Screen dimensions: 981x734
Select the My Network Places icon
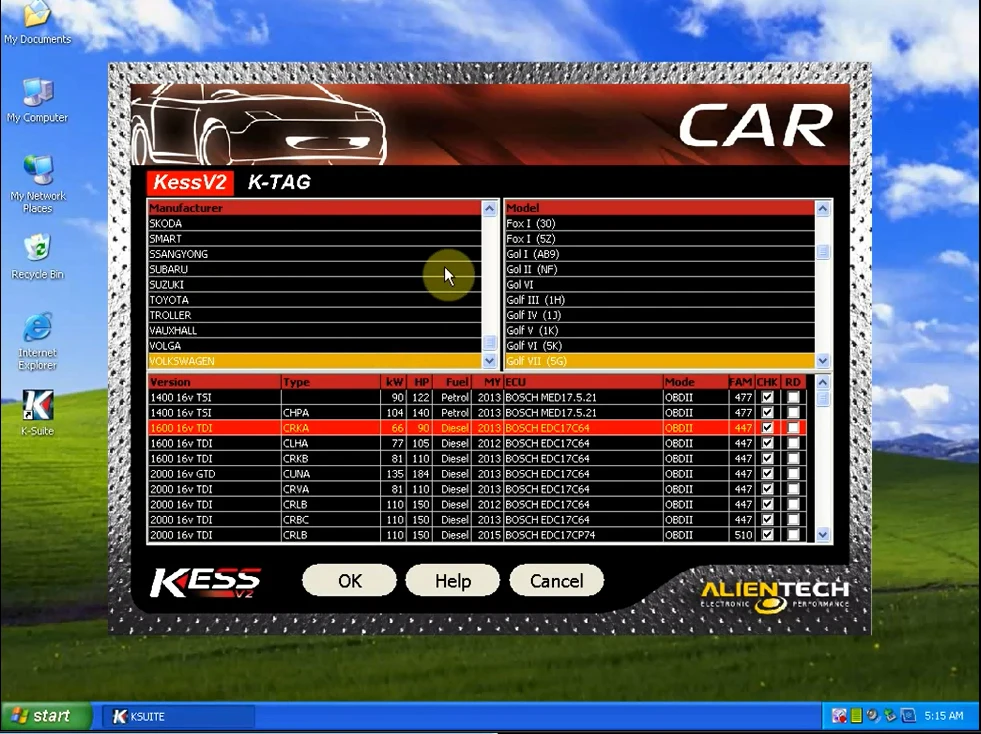coord(38,184)
